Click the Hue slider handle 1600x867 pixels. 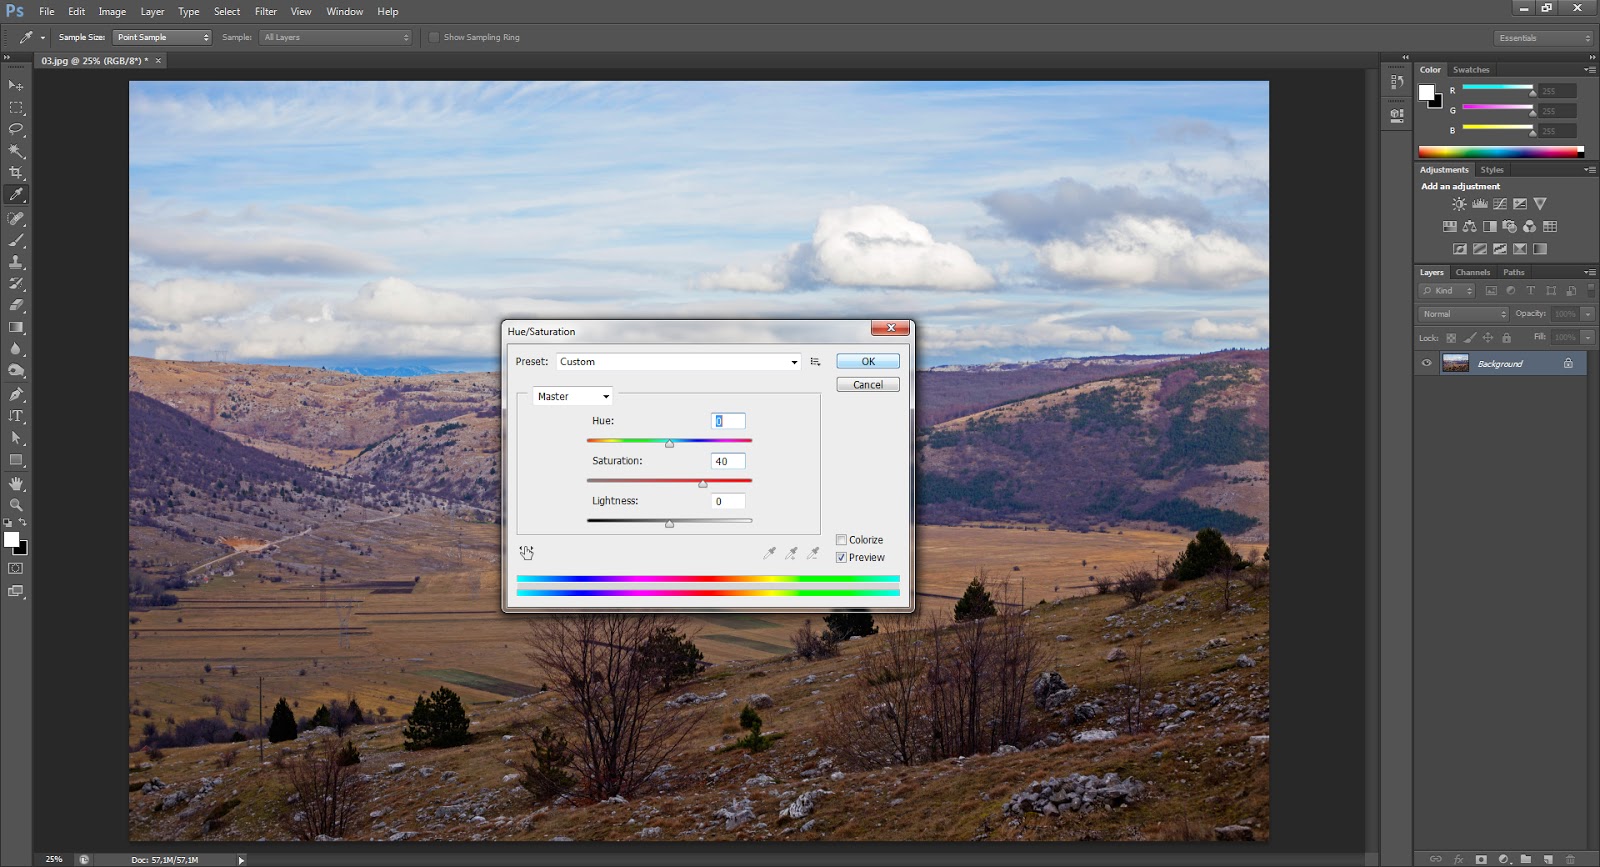coord(669,444)
